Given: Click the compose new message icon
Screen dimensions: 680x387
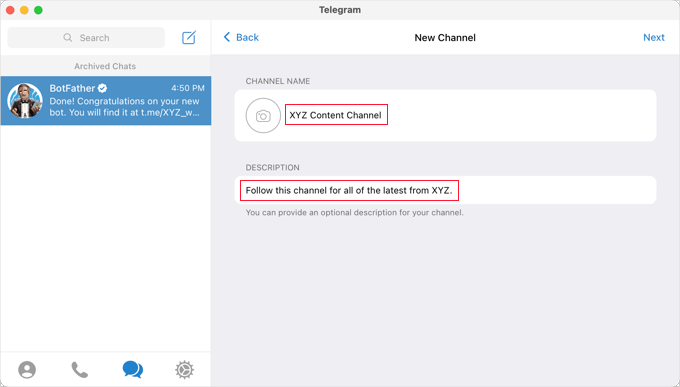Looking at the screenshot, I should 189,37.
